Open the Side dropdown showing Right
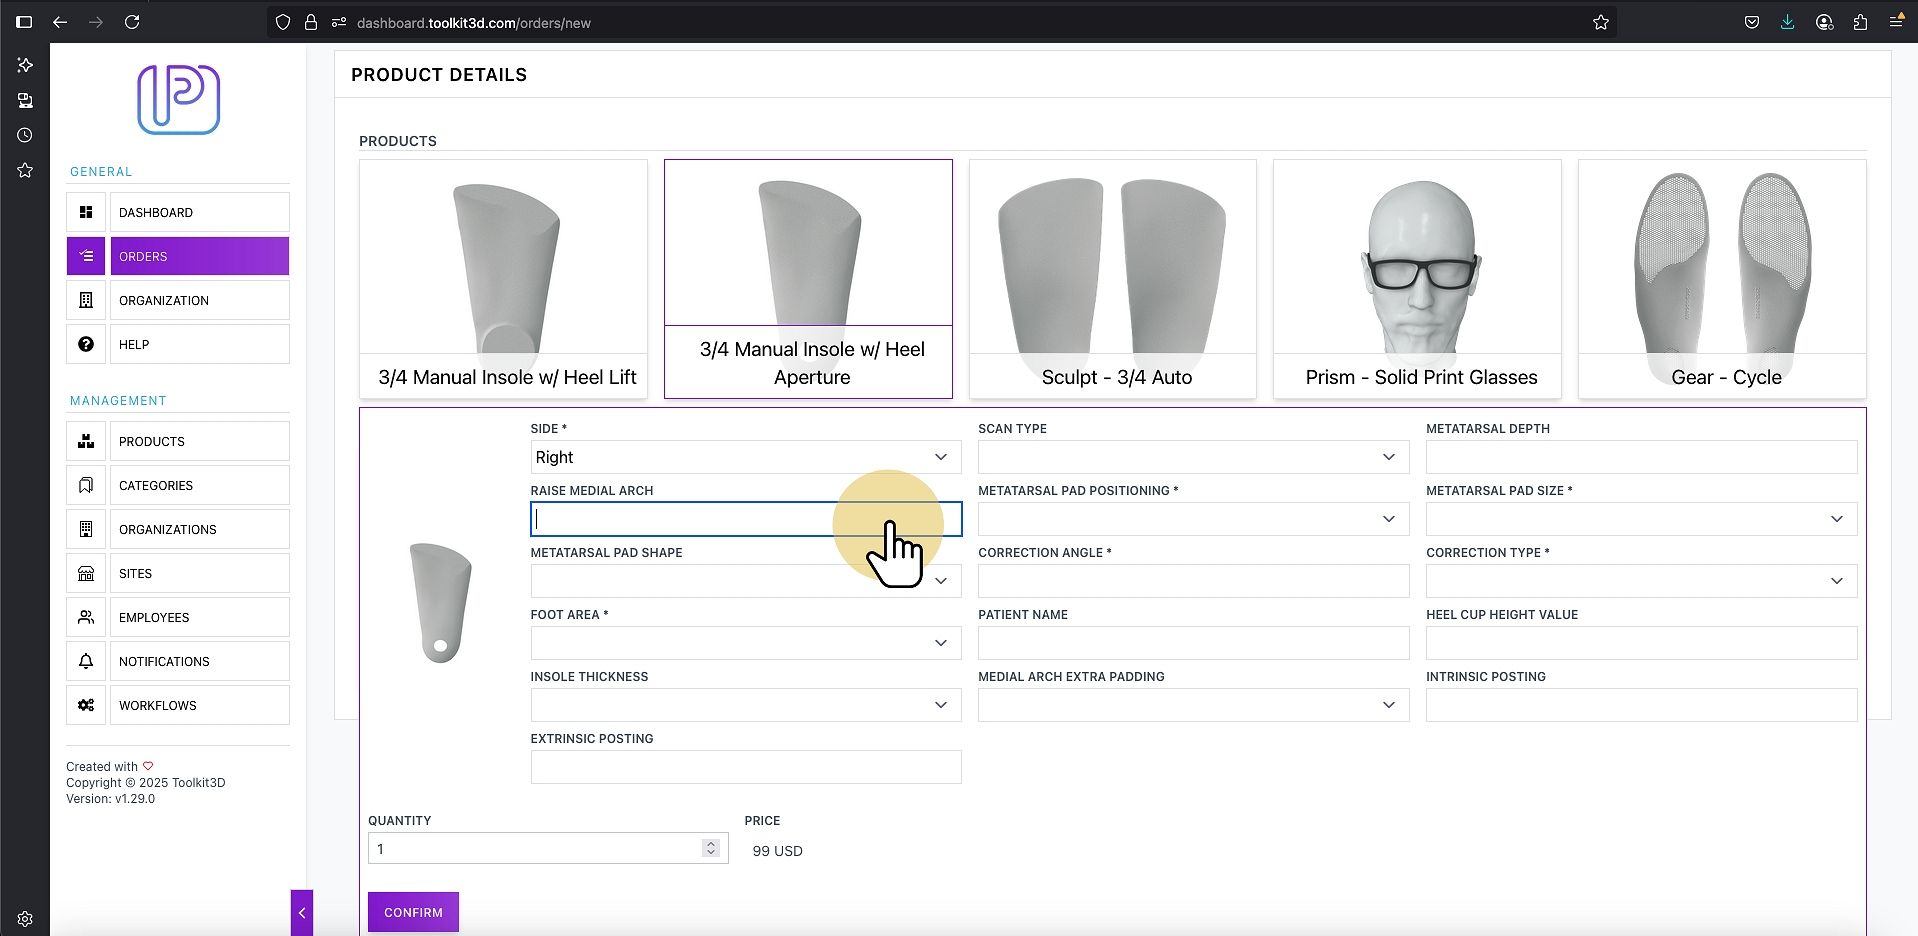The width and height of the screenshot is (1918, 936). pyautogui.click(x=746, y=457)
